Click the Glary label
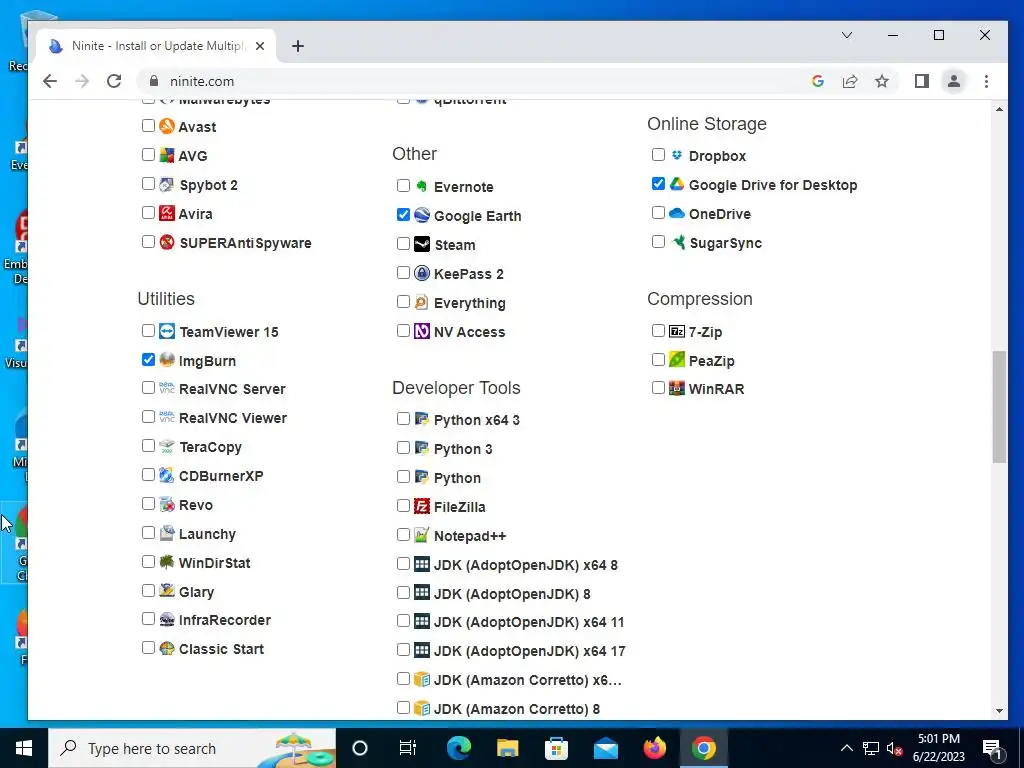Screen dimensions: 1024x768 point(197,592)
